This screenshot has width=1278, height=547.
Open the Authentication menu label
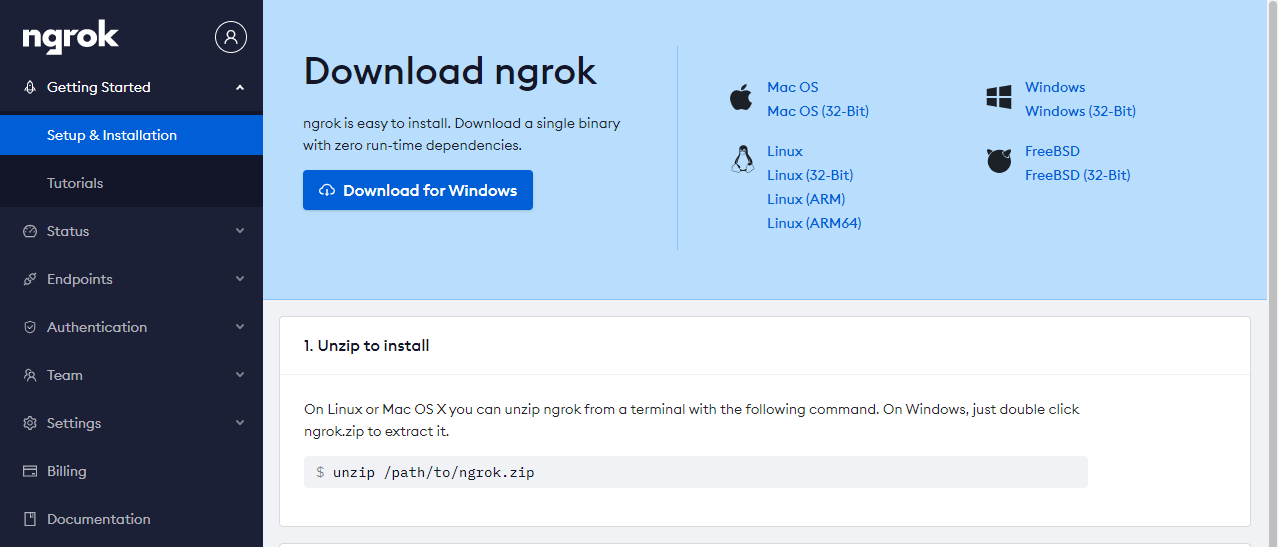97,327
